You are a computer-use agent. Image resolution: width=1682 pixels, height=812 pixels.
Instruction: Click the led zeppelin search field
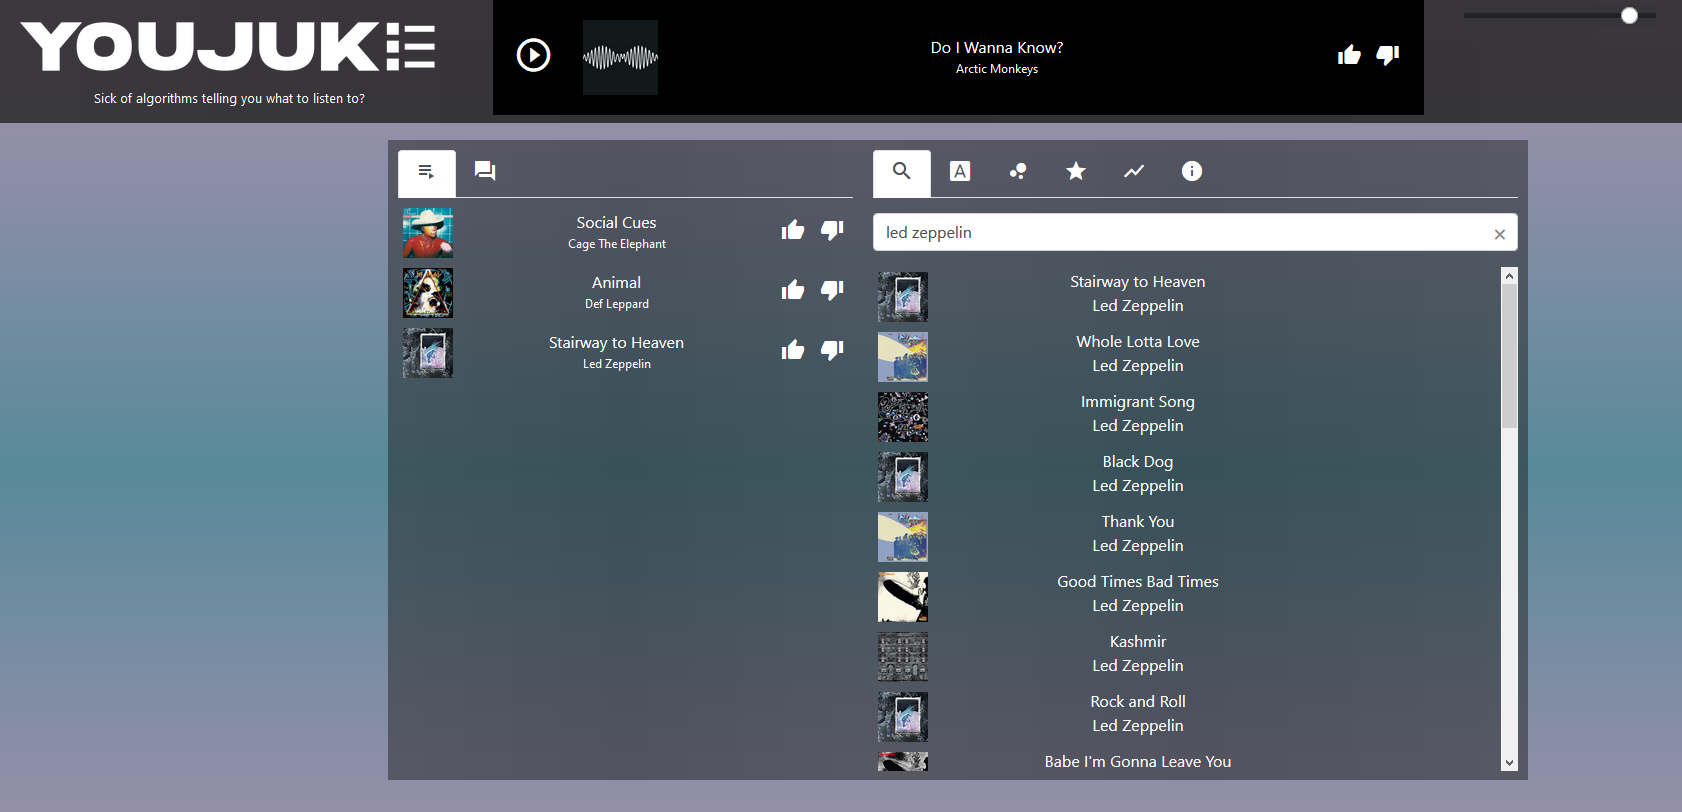[x=1180, y=233]
